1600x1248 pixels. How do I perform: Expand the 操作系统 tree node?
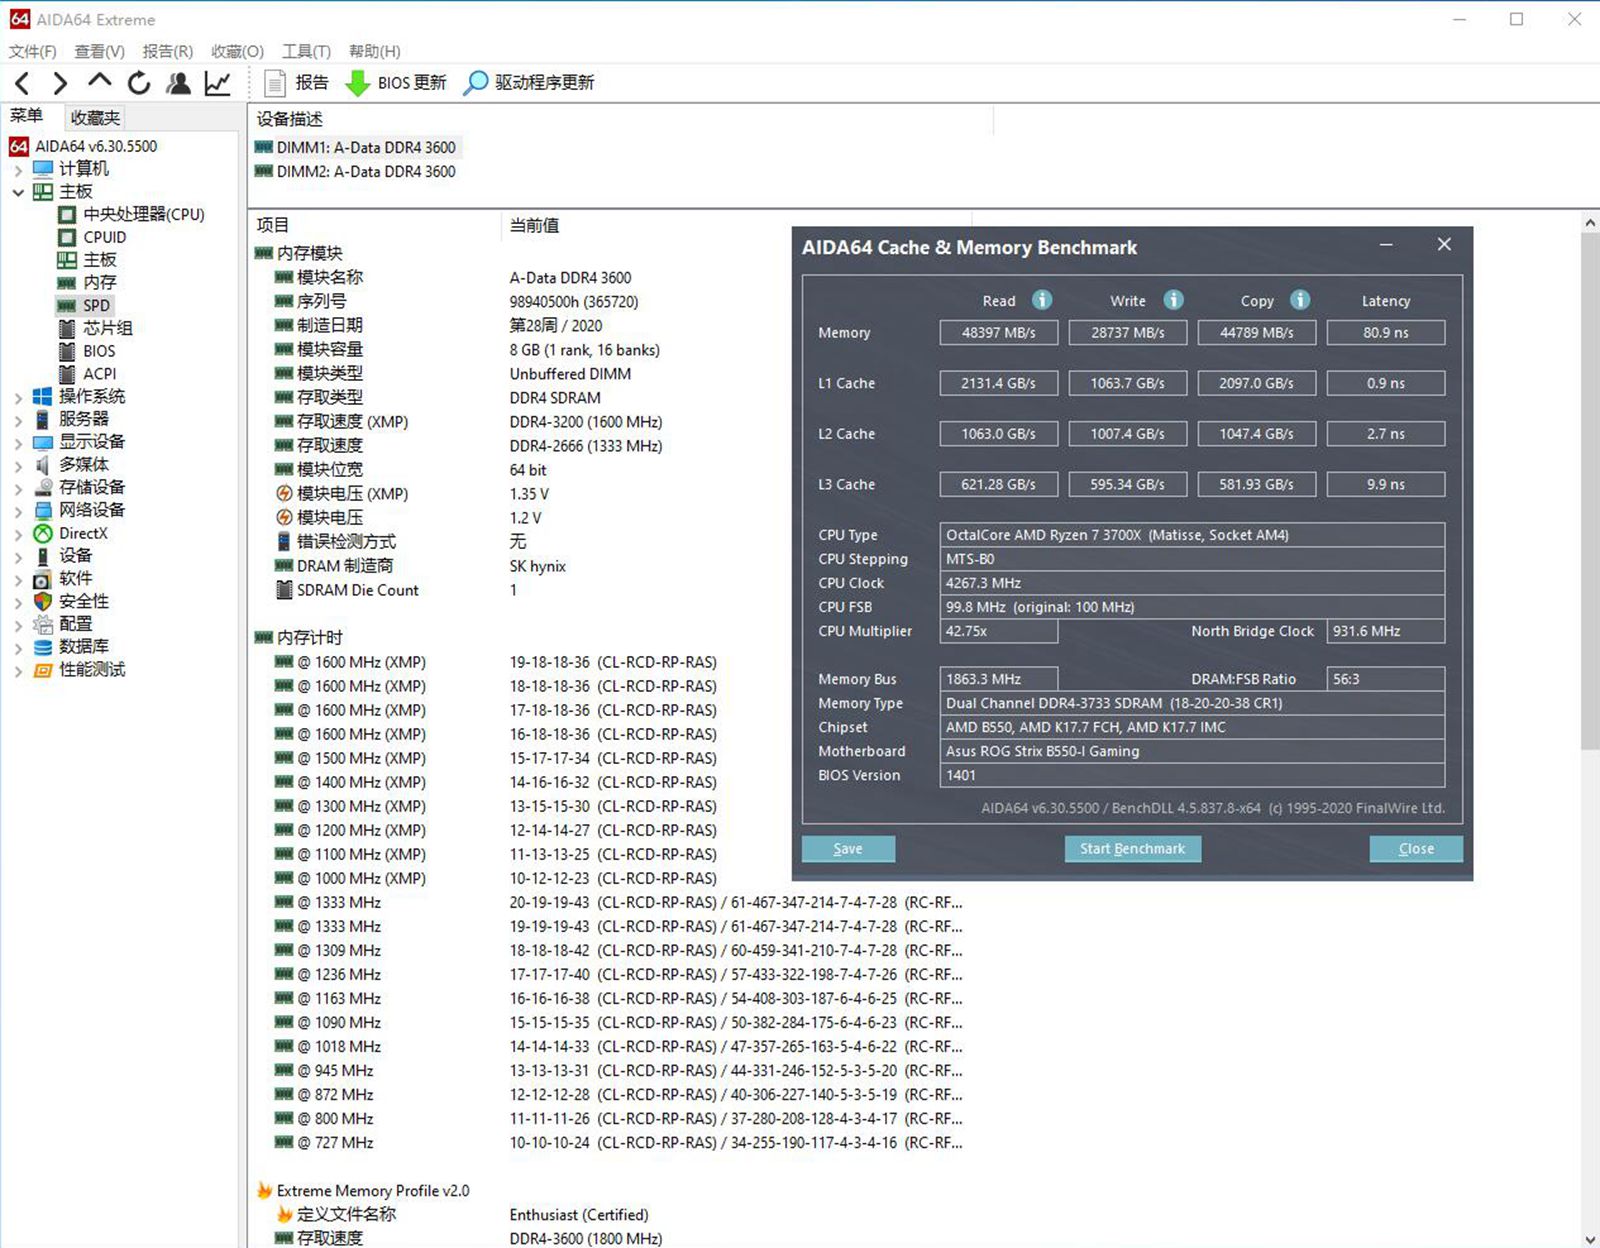click(x=18, y=397)
